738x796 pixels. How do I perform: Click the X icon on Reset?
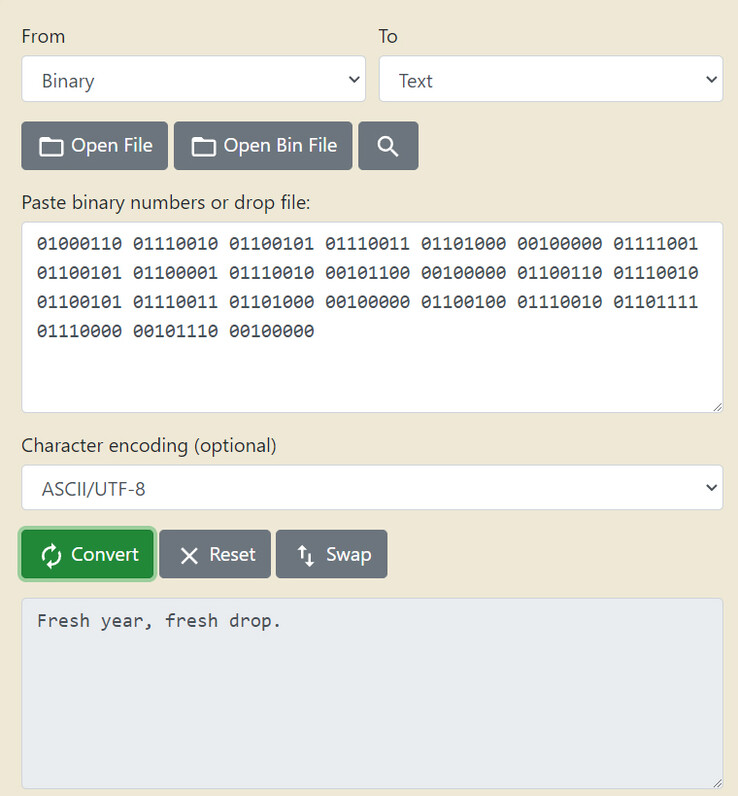coord(189,555)
